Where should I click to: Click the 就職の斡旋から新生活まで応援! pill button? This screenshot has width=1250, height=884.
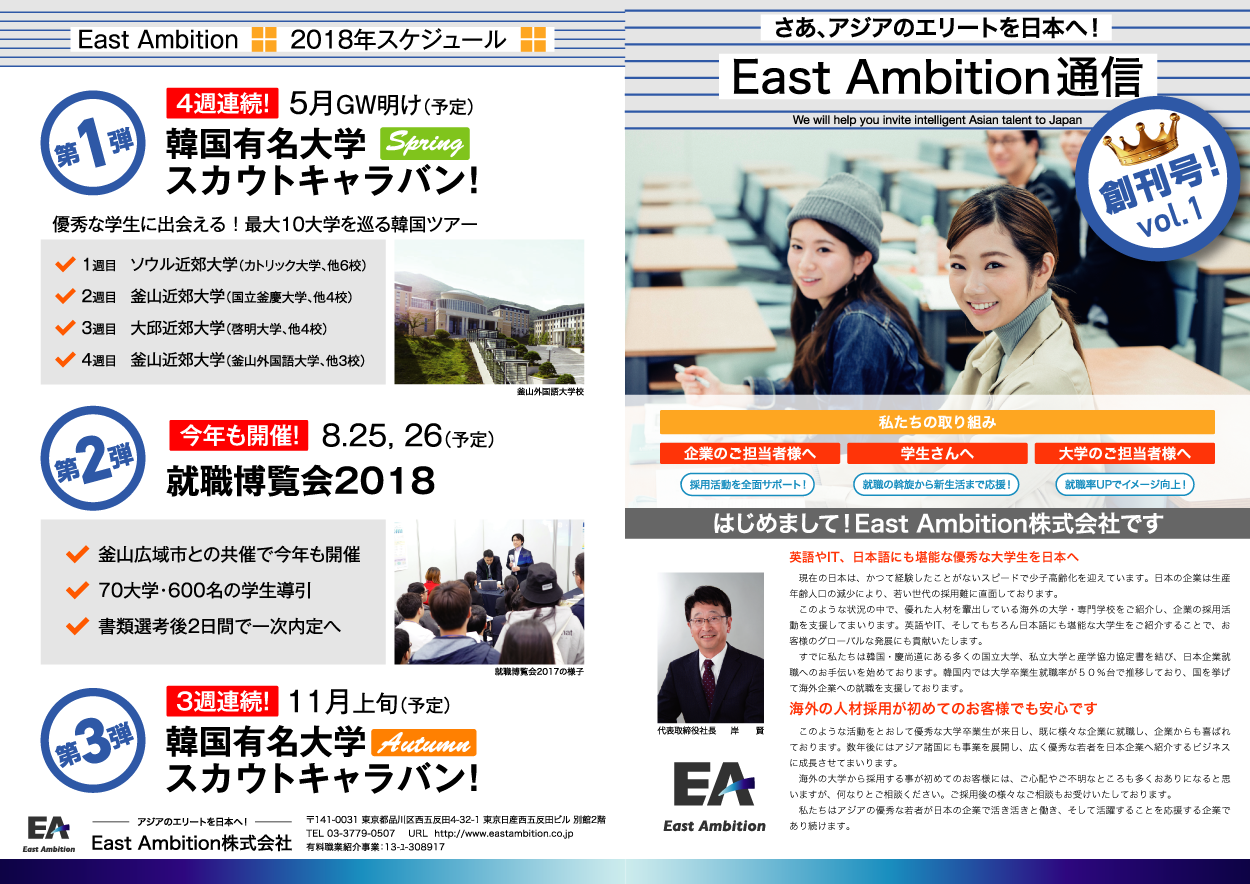pyautogui.click(x=937, y=485)
